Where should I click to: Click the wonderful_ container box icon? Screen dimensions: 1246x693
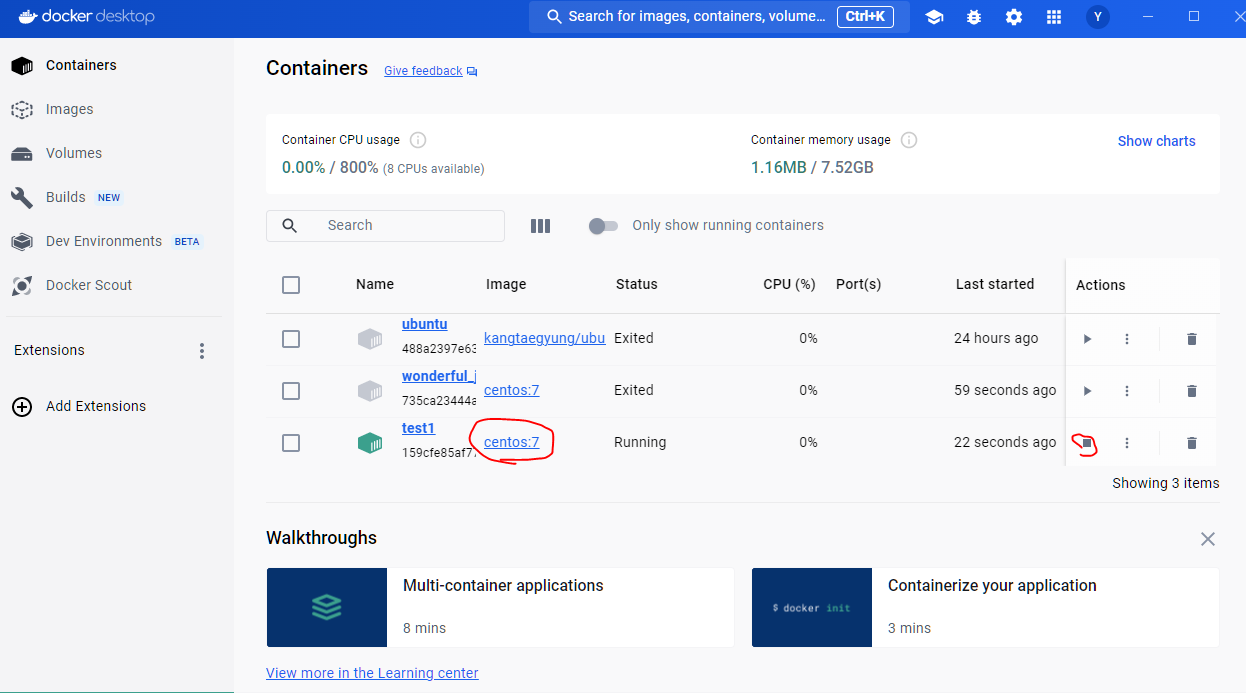point(370,391)
